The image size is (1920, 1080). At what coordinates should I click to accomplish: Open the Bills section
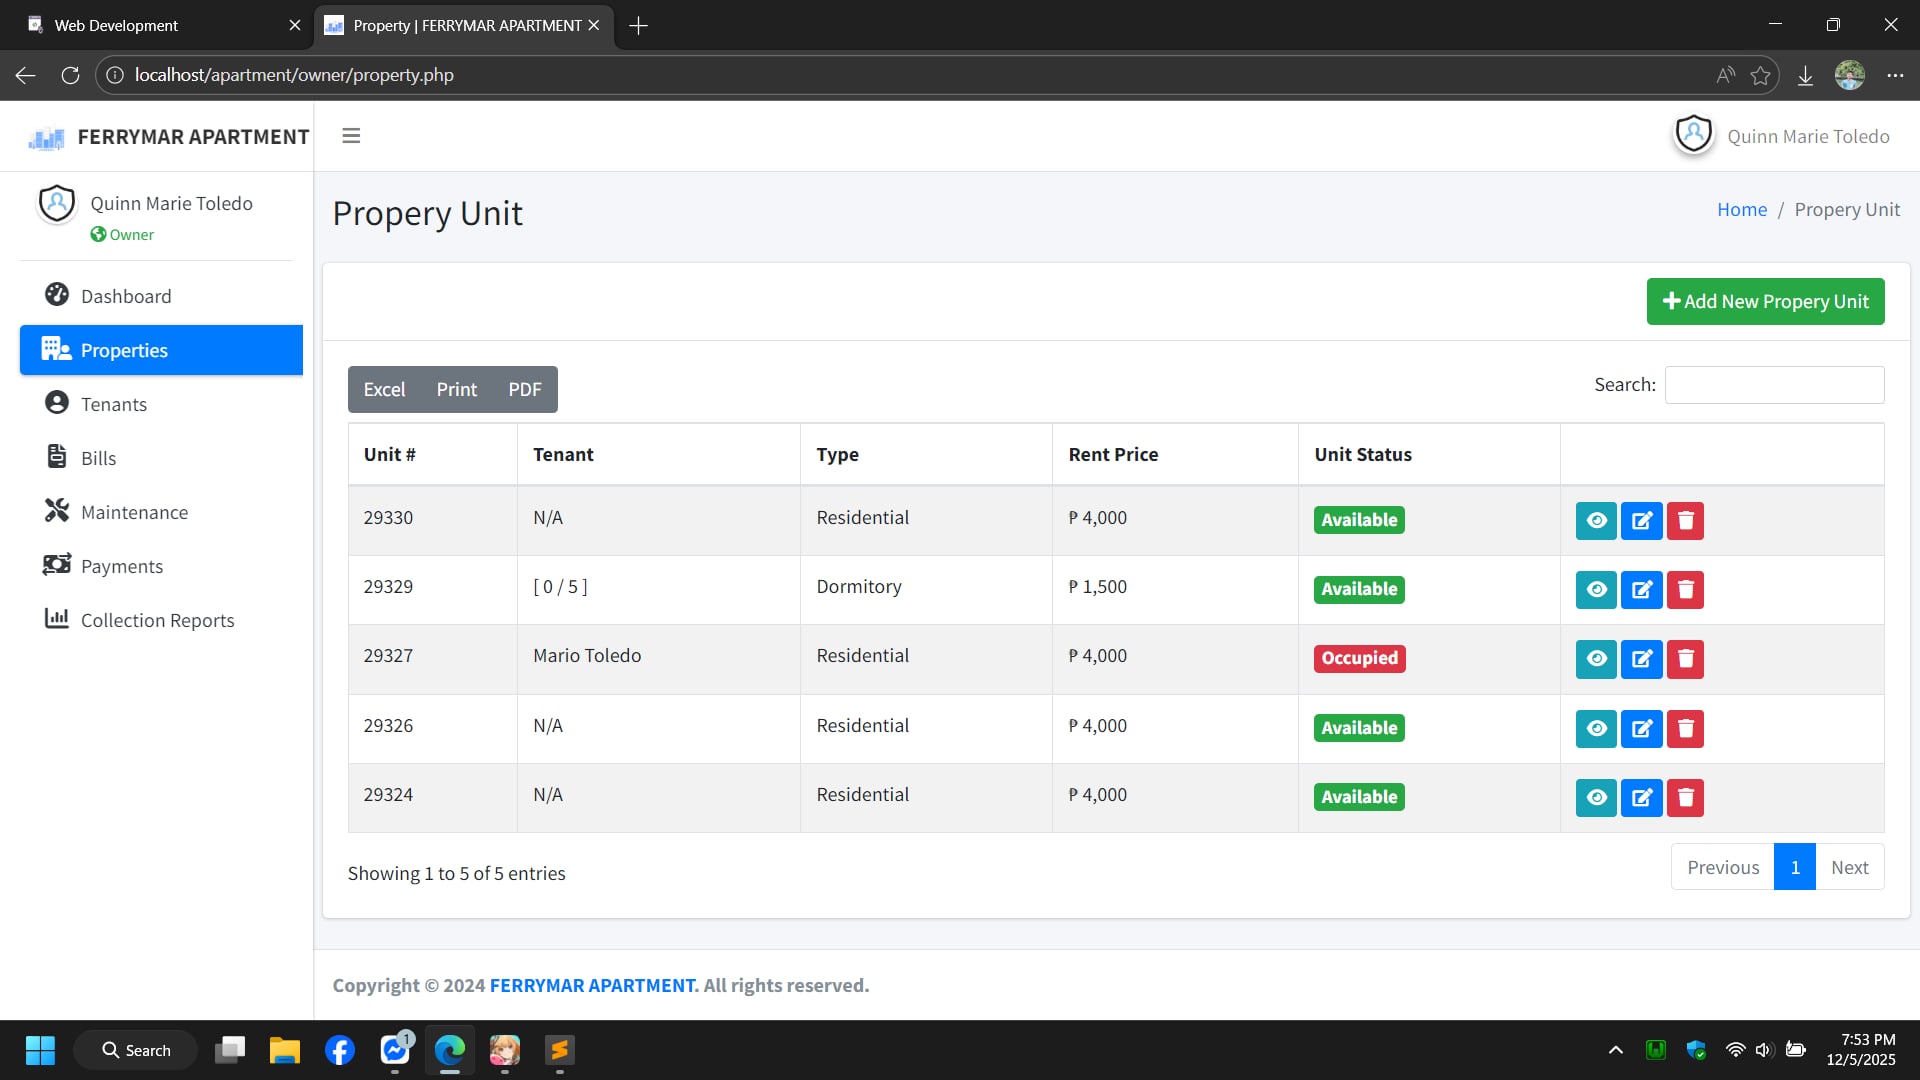(98, 458)
